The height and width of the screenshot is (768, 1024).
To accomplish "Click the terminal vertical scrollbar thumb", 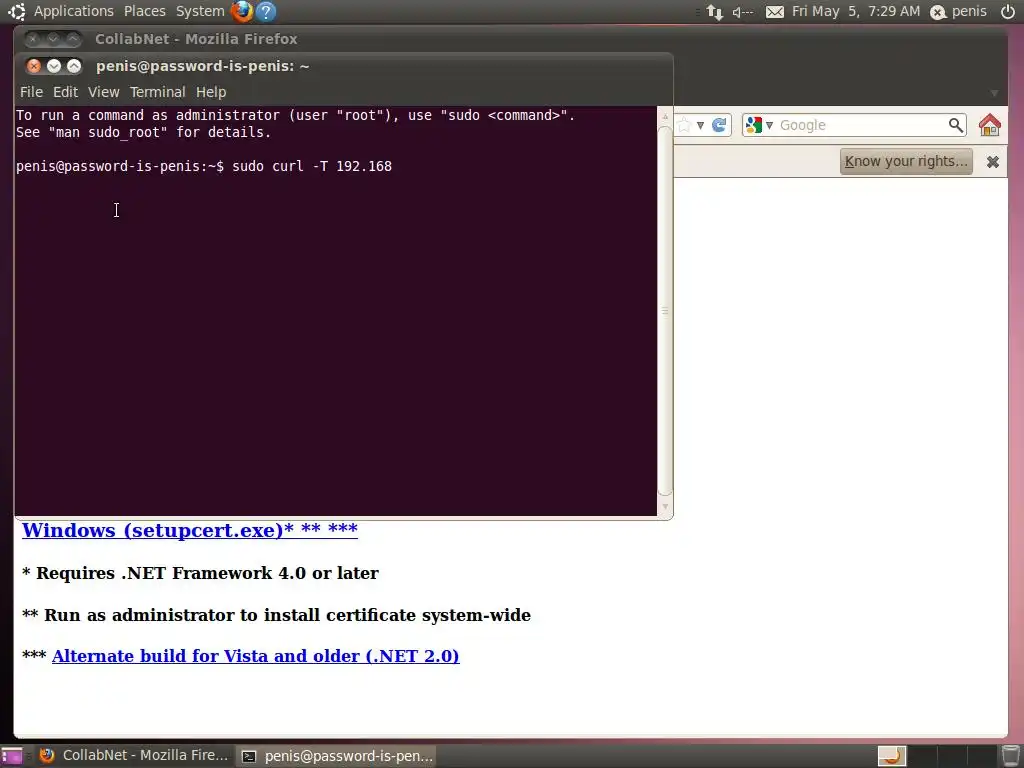I will tap(665, 311).
